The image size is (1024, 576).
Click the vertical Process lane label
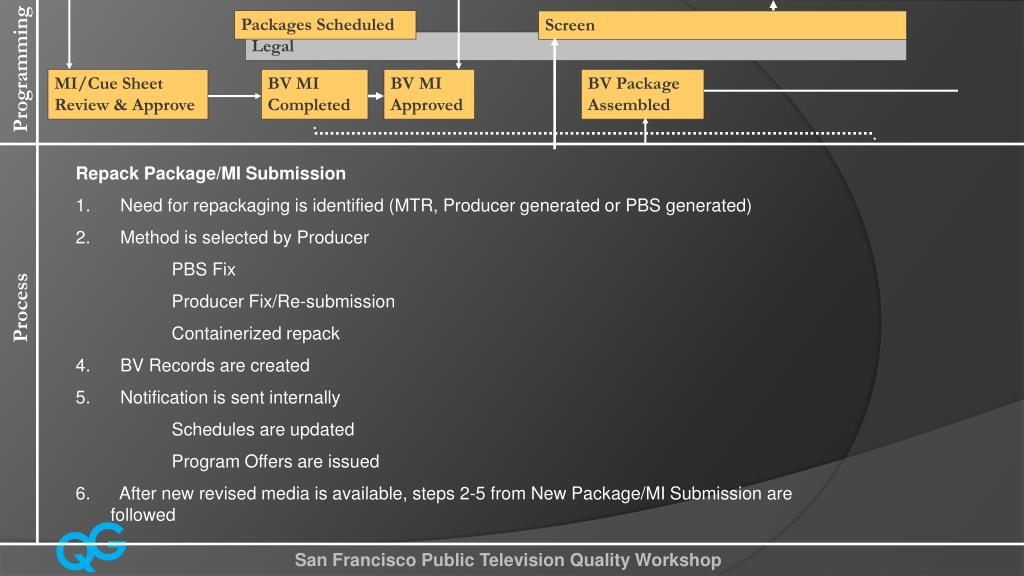[20, 307]
